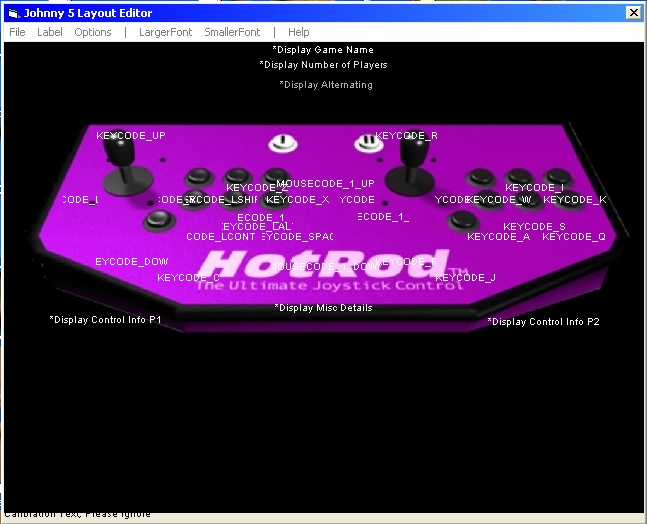Image resolution: width=647 pixels, height=524 pixels.
Task: Select the *Display Control Info P2 label
Action: pyautogui.click(x=543, y=321)
